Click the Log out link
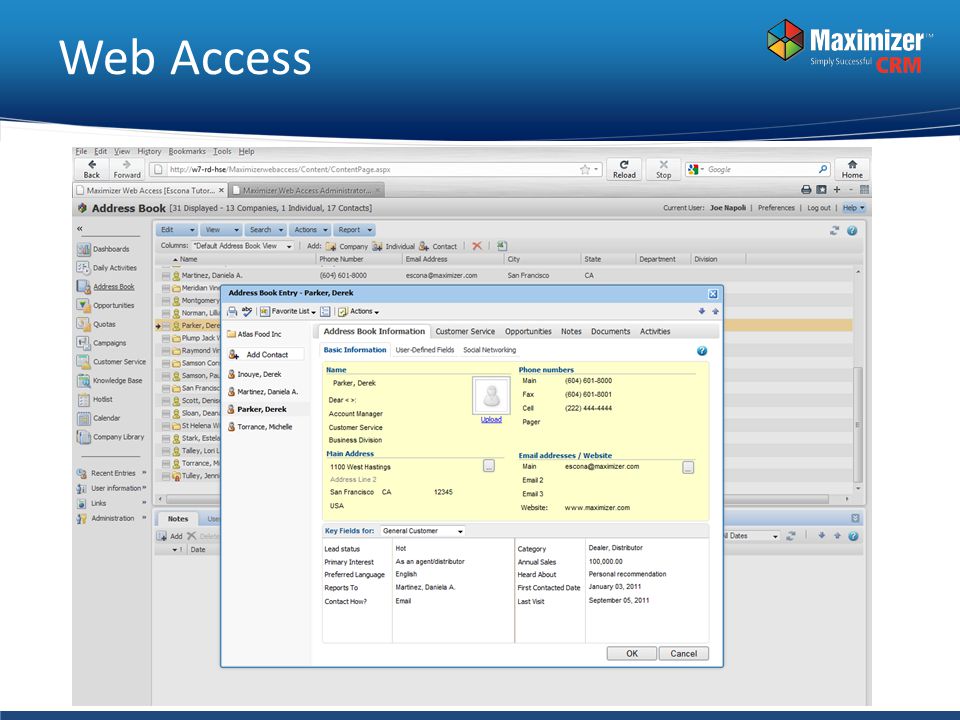Viewport: 960px width, 720px height. click(x=819, y=208)
